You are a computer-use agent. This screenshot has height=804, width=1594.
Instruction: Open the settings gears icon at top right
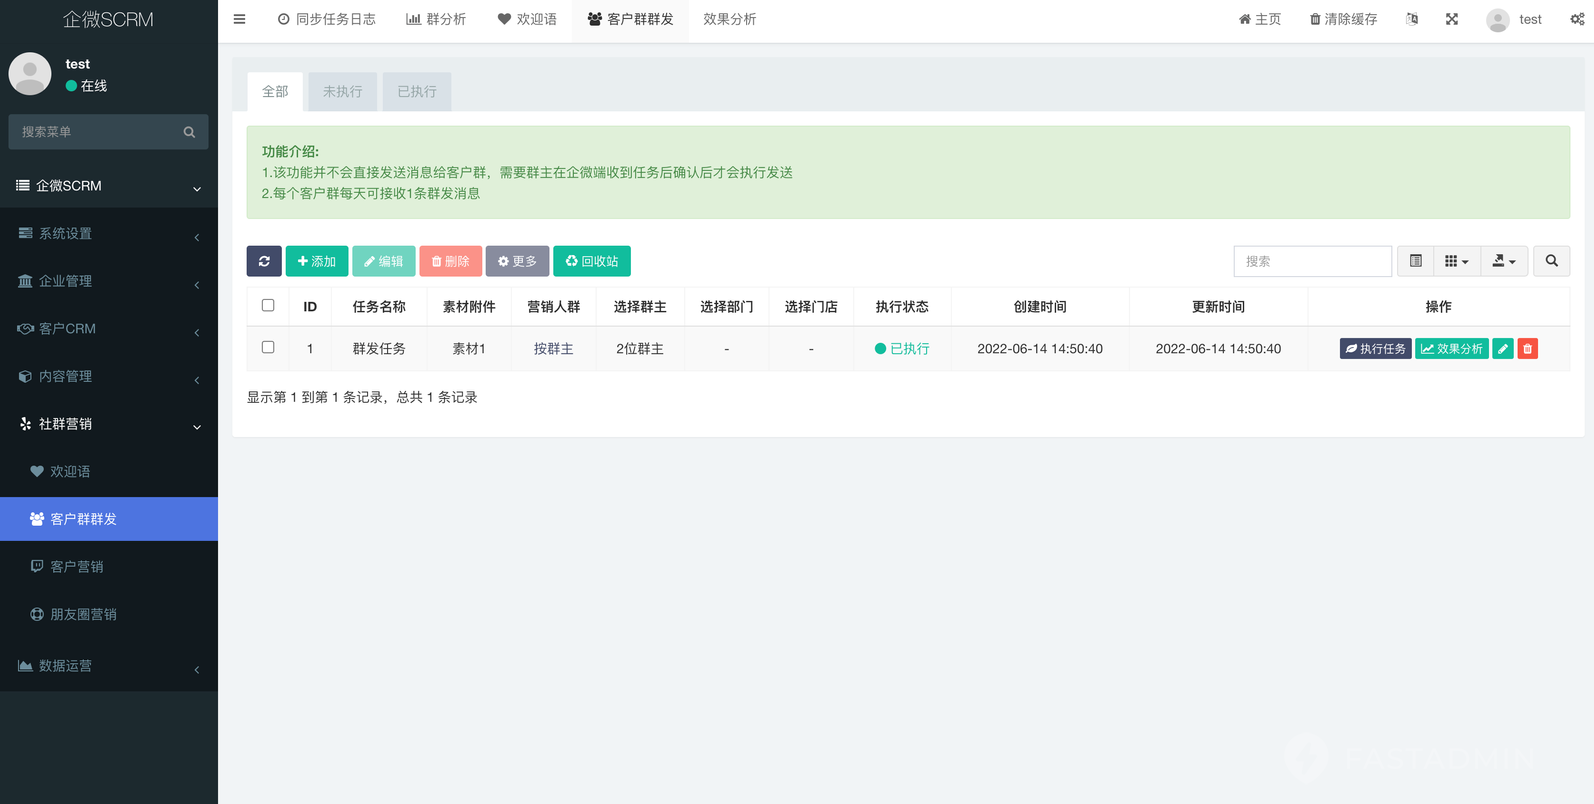pyautogui.click(x=1577, y=19)
